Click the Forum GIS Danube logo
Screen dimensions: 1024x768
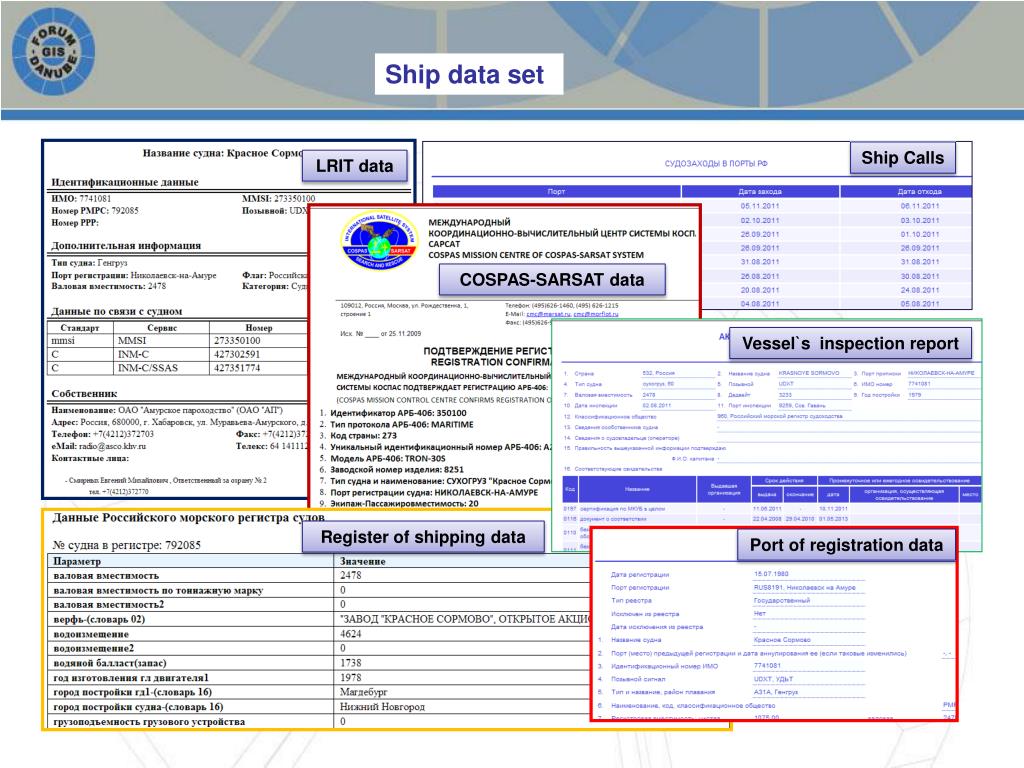(54, 53)
